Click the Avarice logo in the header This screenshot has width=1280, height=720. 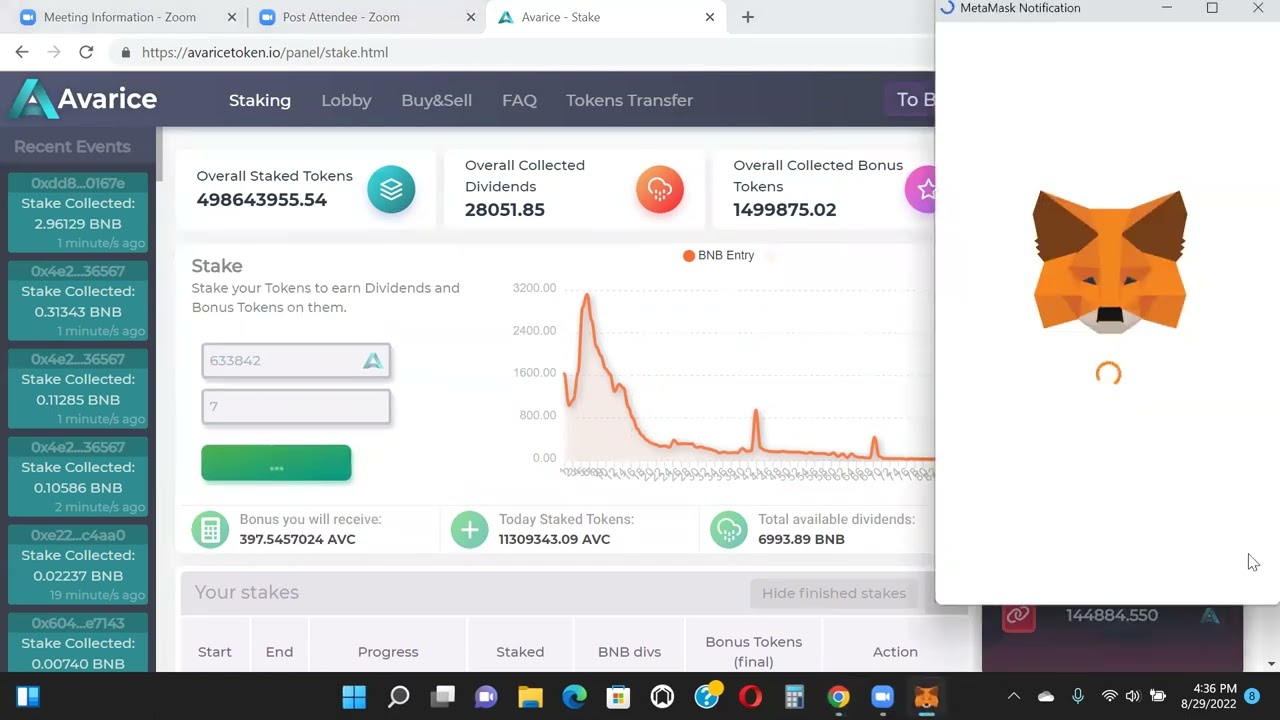click(x=84, y=99)
